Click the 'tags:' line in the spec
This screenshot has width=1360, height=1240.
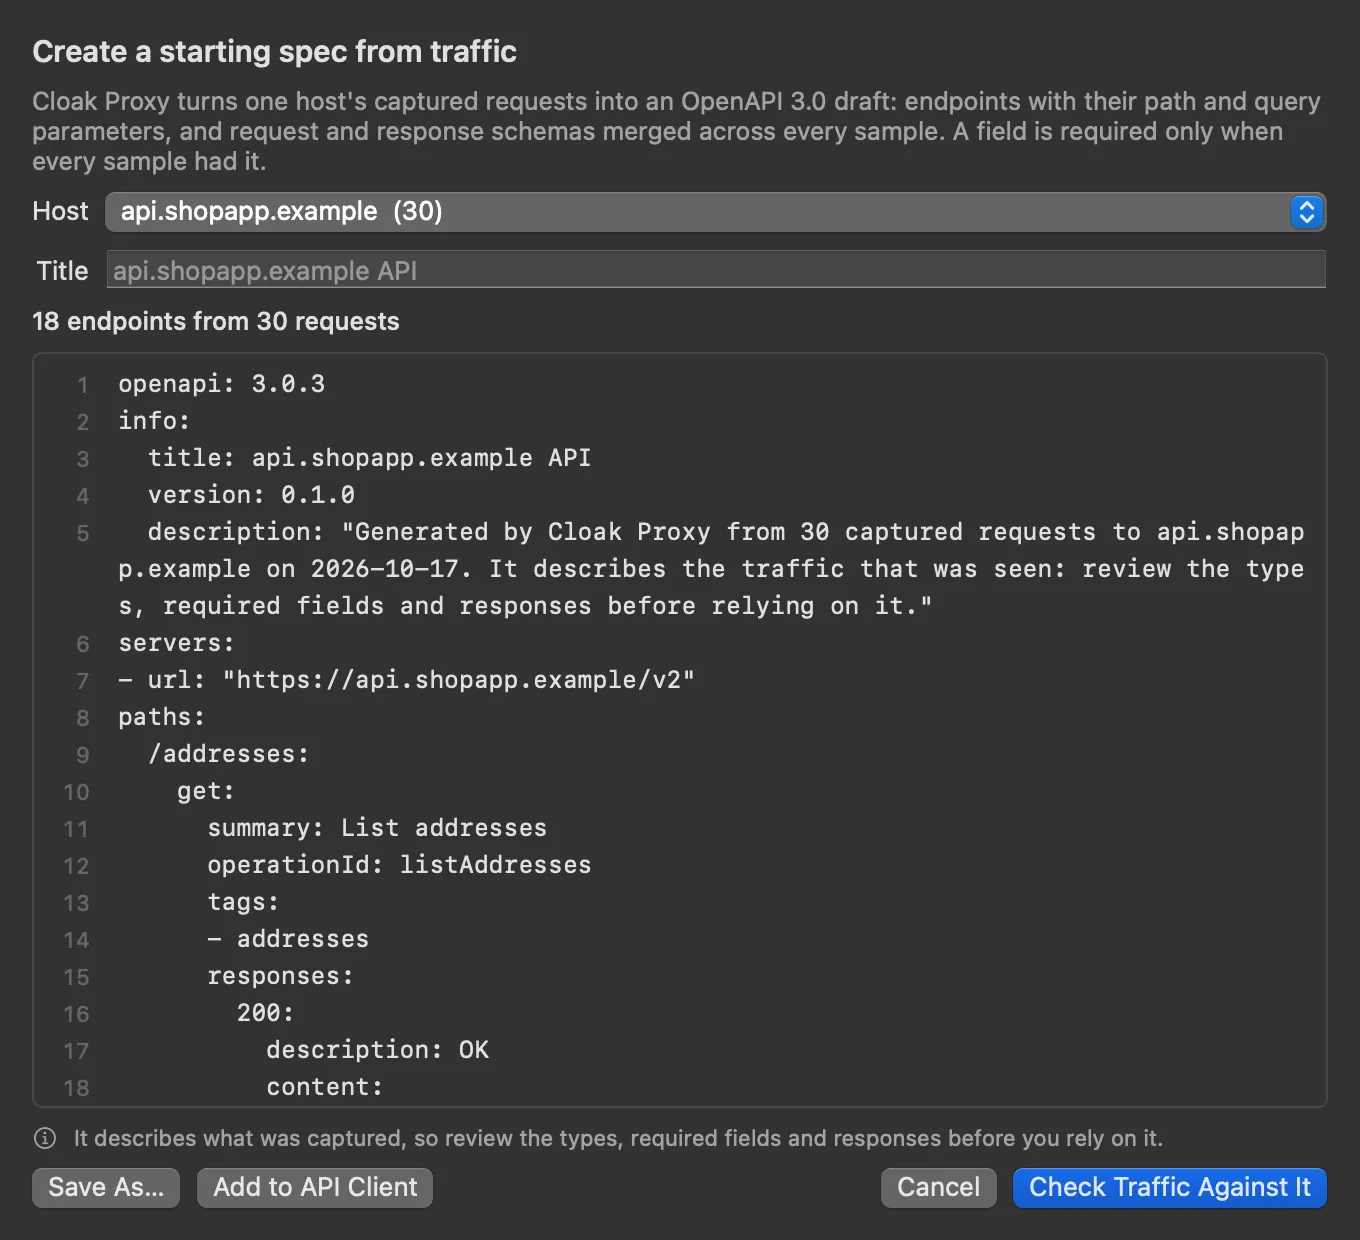243,902
